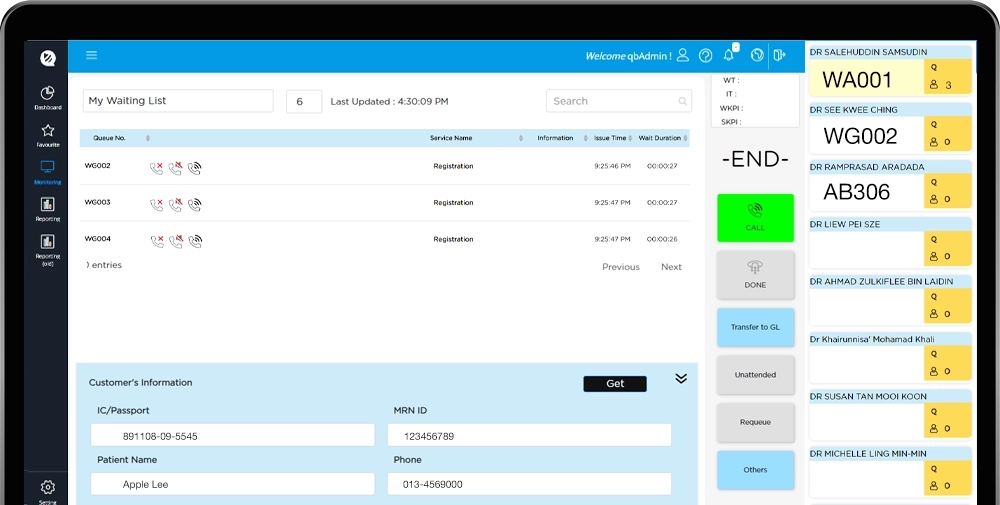Sort by Queue No. column

click(x=110, y=138)
